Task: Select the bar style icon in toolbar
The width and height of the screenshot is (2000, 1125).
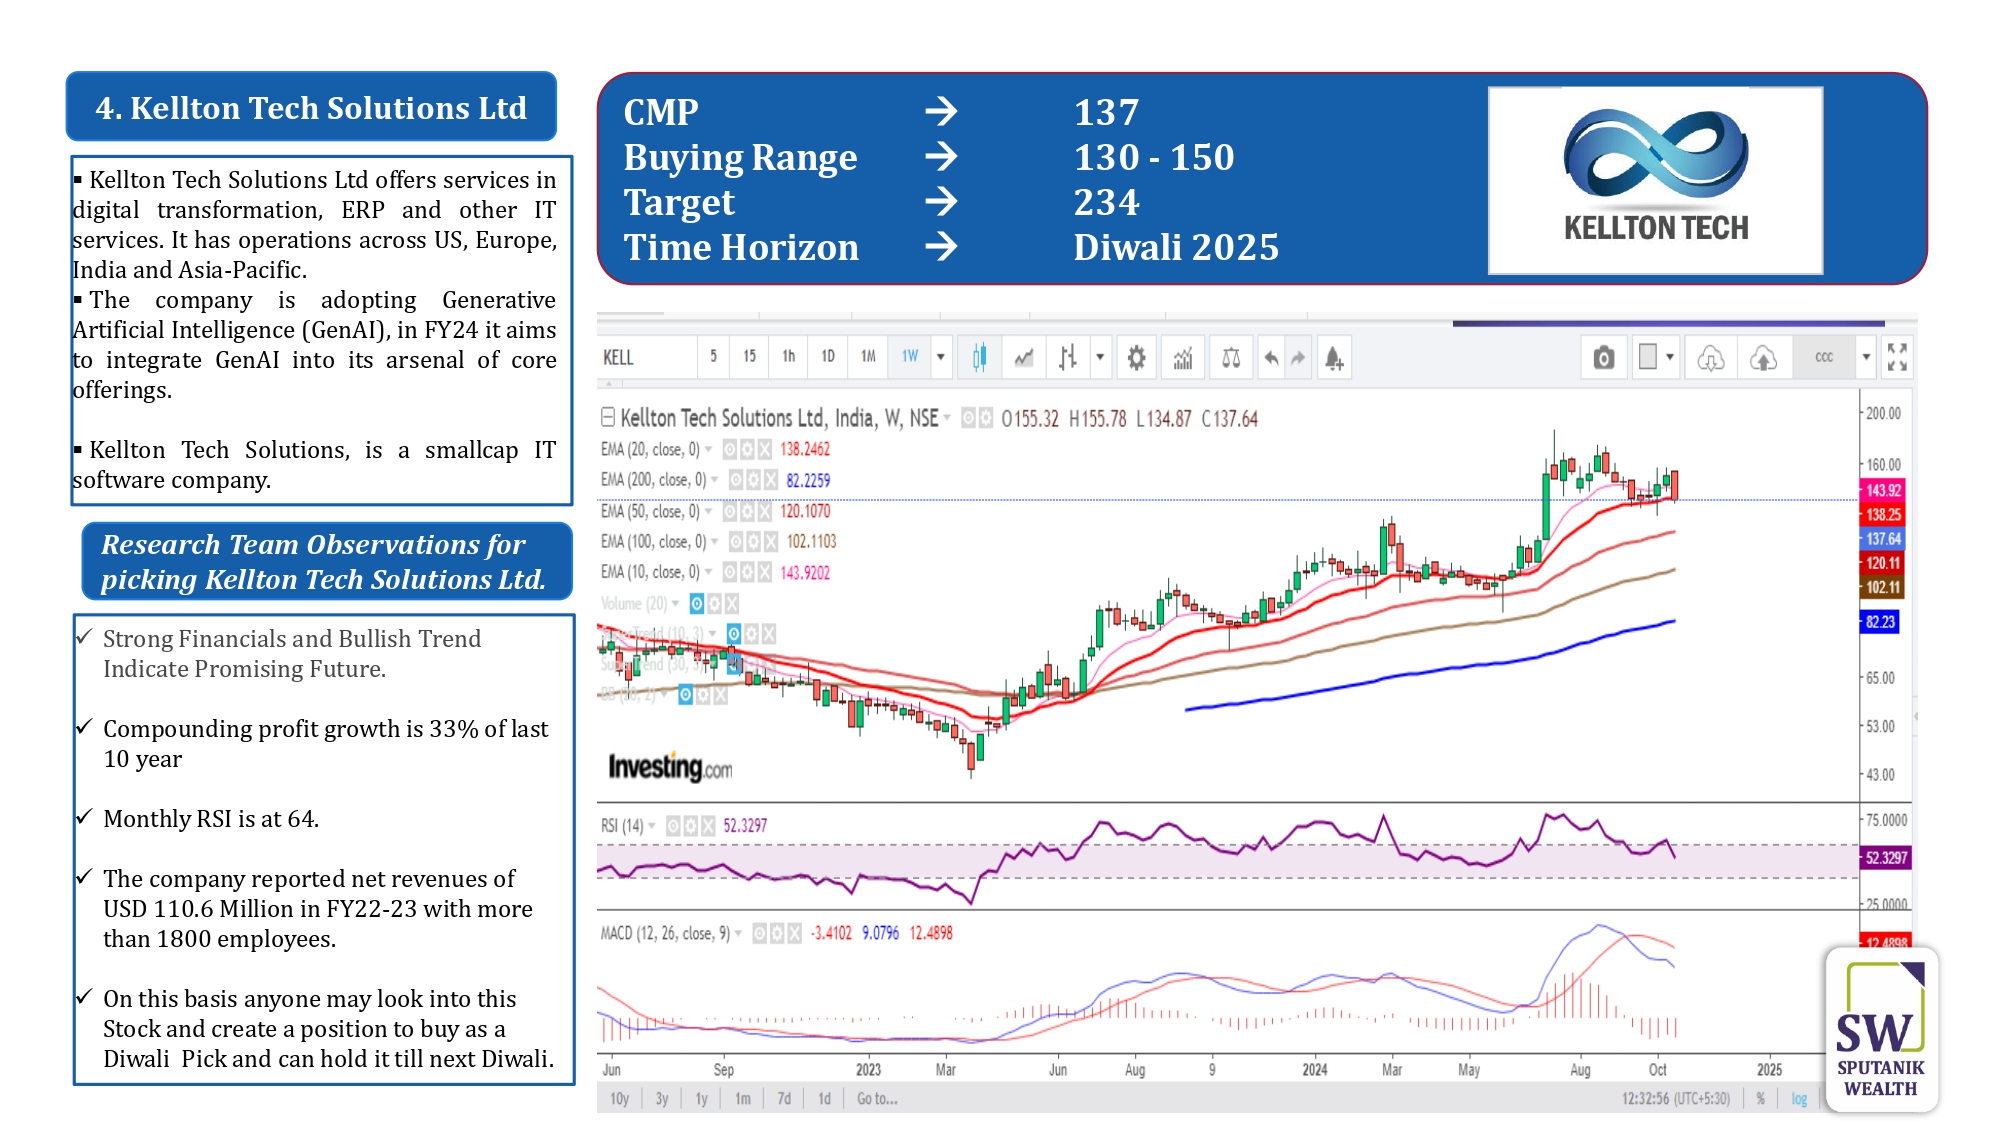Action: (x=1068, y=357)
